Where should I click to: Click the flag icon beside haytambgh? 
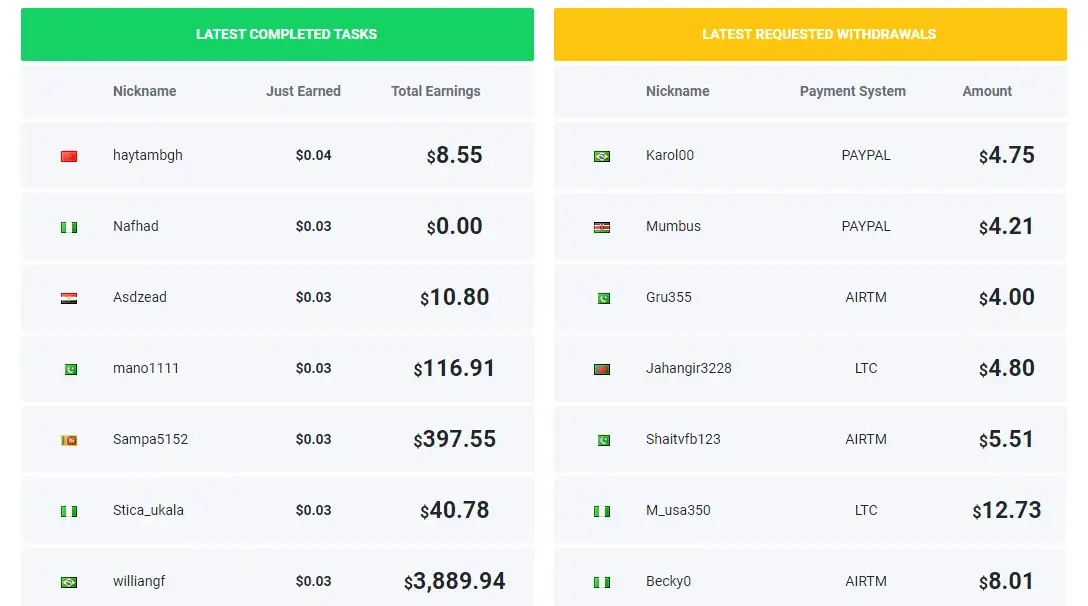[69, 156]
